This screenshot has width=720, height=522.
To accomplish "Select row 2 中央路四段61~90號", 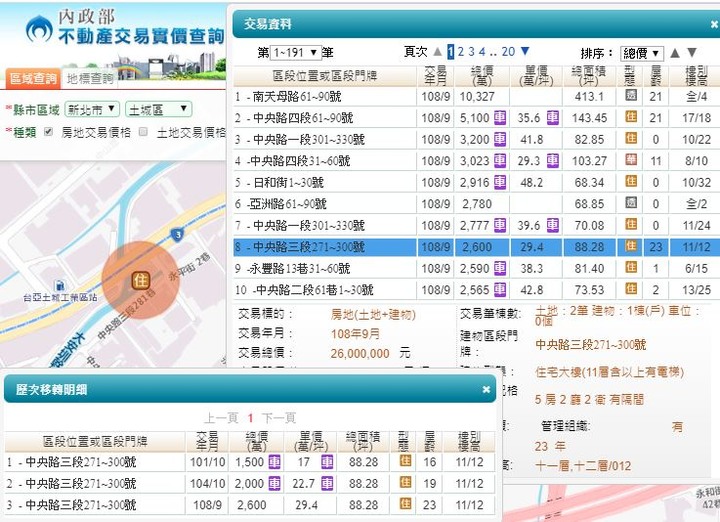I will pyautogui.click(x=476, y=118).
